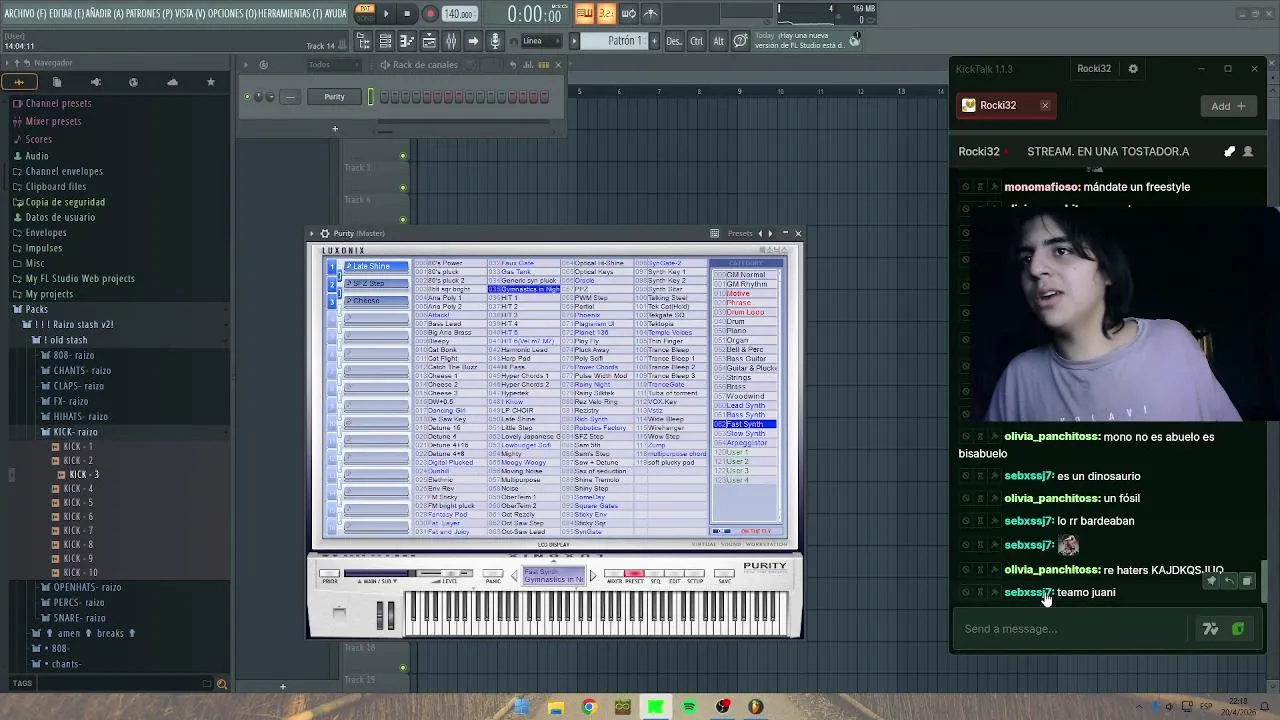
Task: Go to next preset arrow in Purity title bar
Action: [770, 233]
